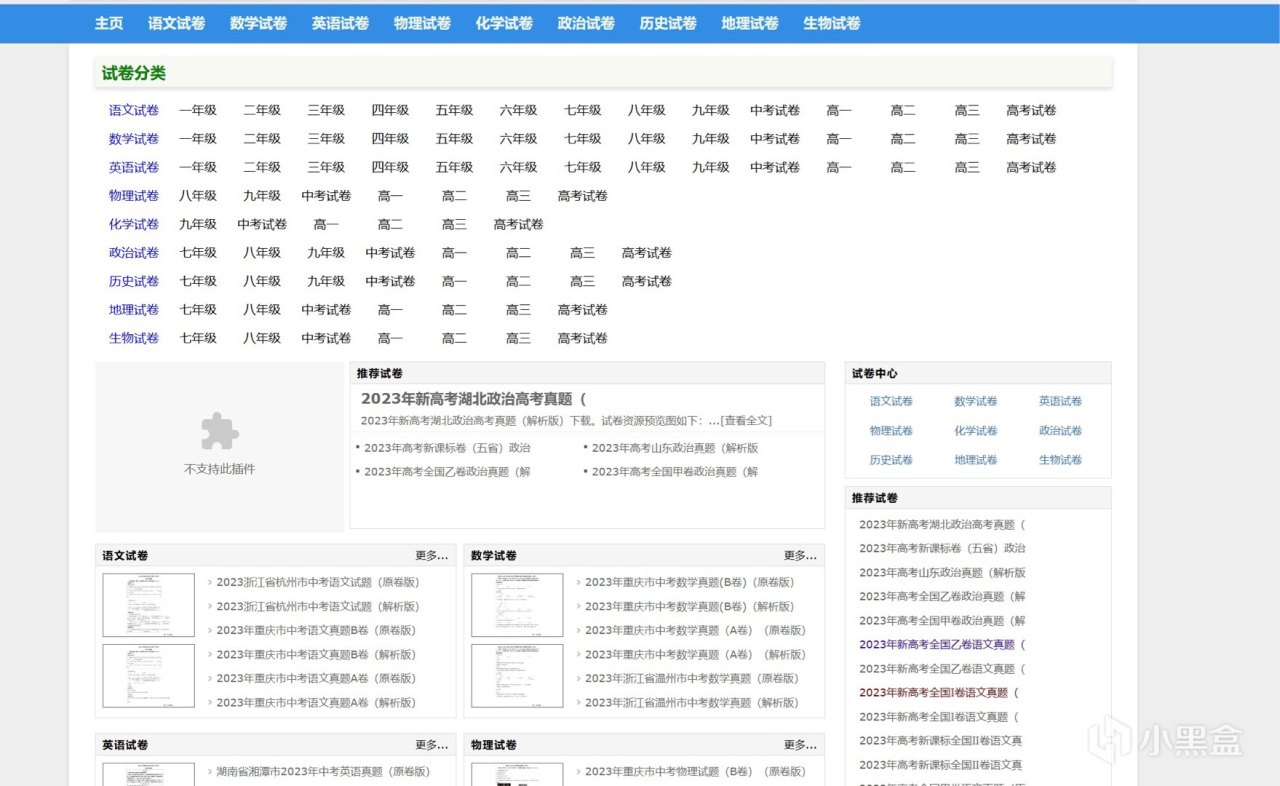1280x786 pixels.
Task: Click 七年级 in the 历史试卷 category row
Action: pos(198,281)
